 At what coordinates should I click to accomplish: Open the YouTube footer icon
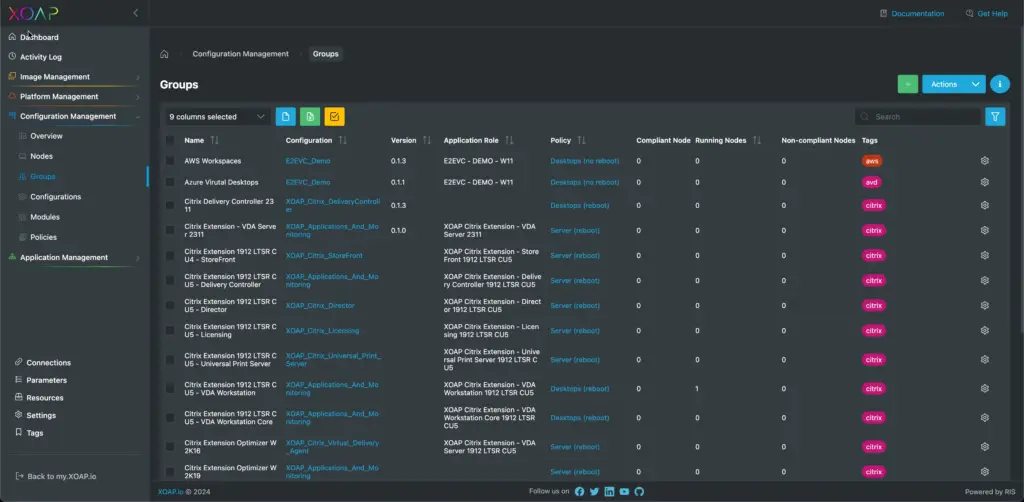click(x=624, y=492)
